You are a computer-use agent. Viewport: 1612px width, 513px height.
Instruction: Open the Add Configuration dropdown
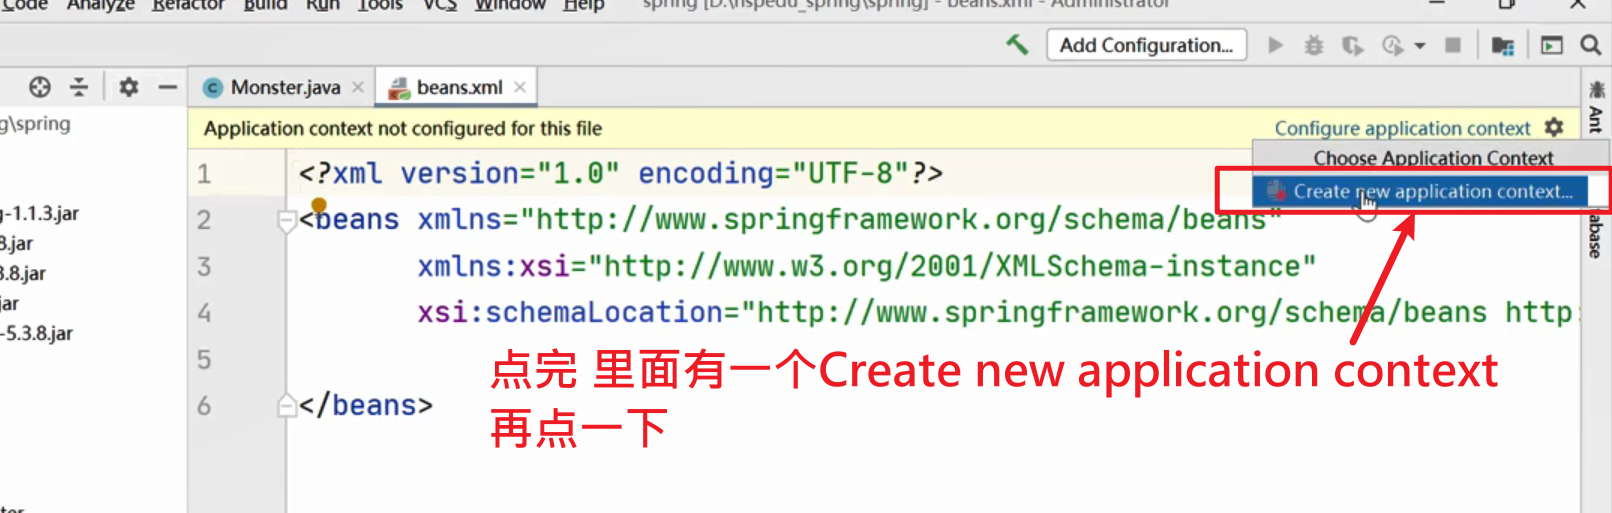click(x=1146, y=45)
